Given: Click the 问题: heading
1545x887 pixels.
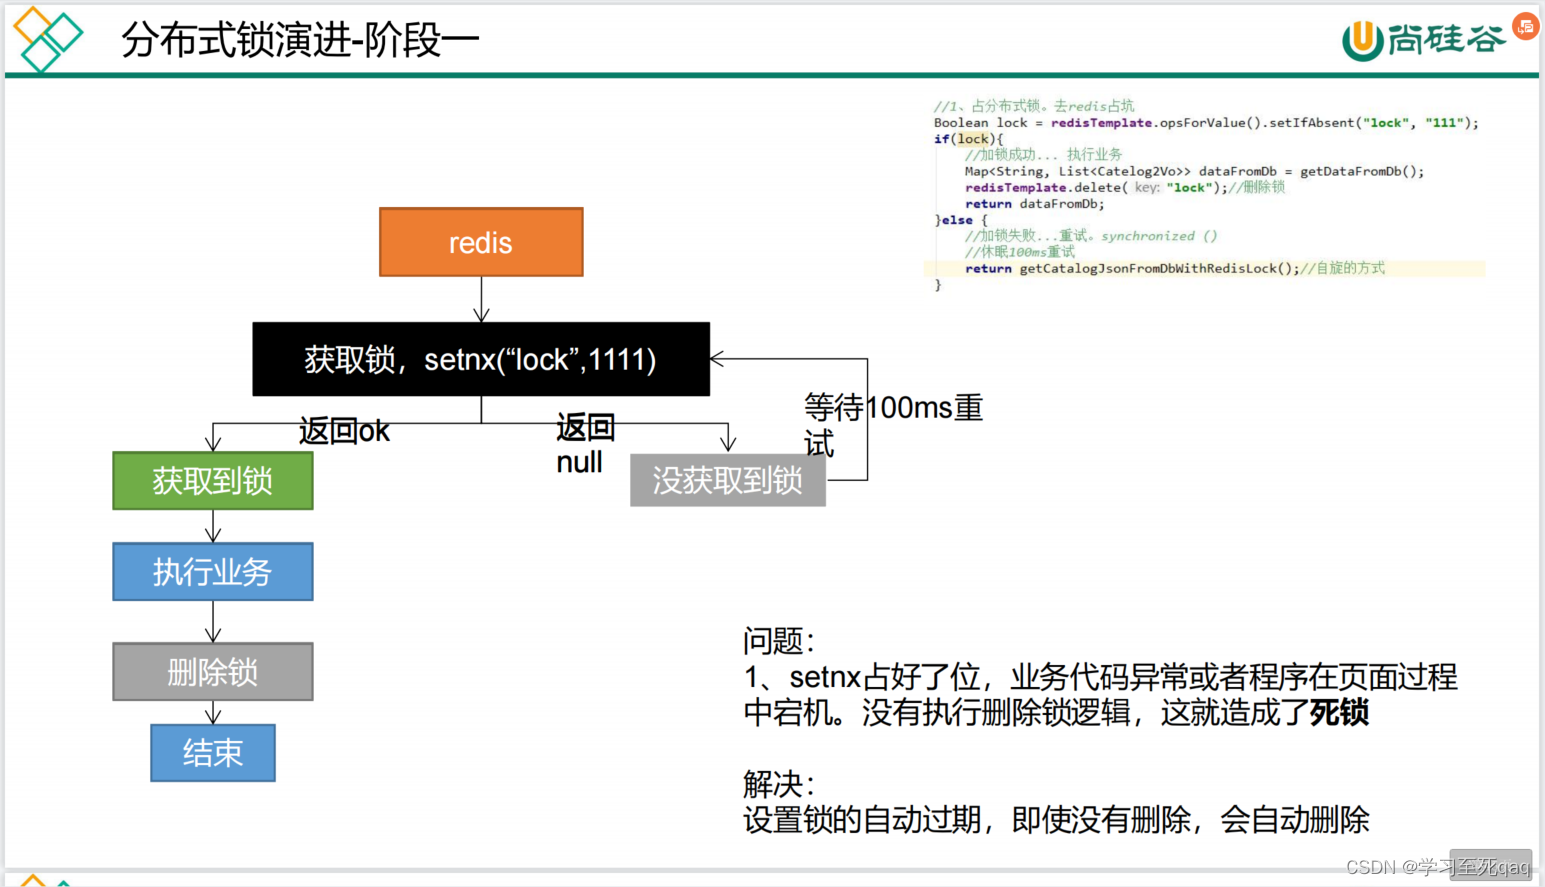Looking at the screenshot, I should pyautogui.click(x=779, y=641).
